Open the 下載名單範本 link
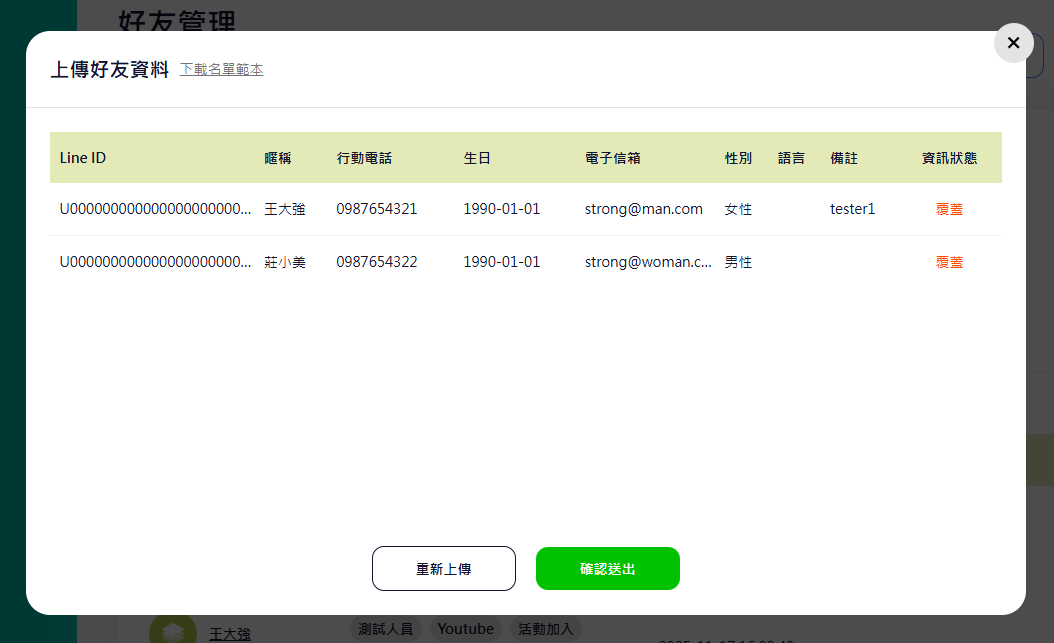Screen dimensions: 1054x643 (x=221, y=70)
